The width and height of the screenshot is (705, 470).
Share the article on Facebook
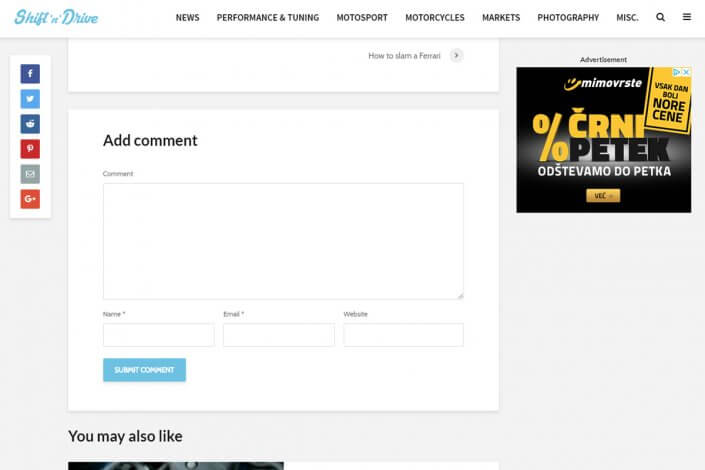click(x=30, y=74)
